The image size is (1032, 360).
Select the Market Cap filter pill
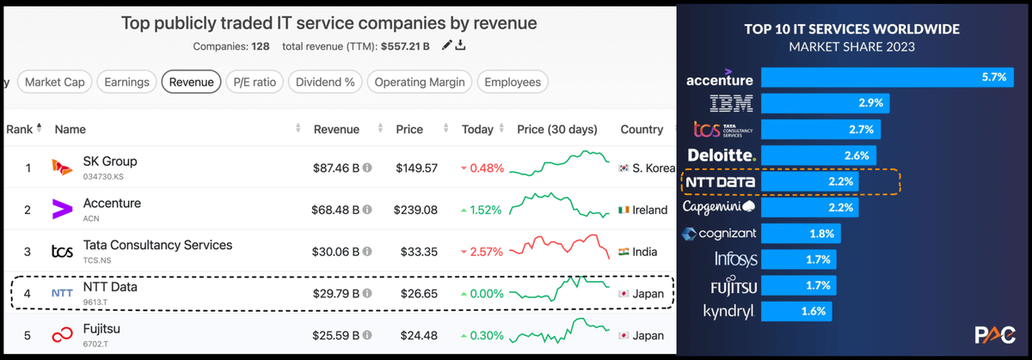[x=55, y=82]
